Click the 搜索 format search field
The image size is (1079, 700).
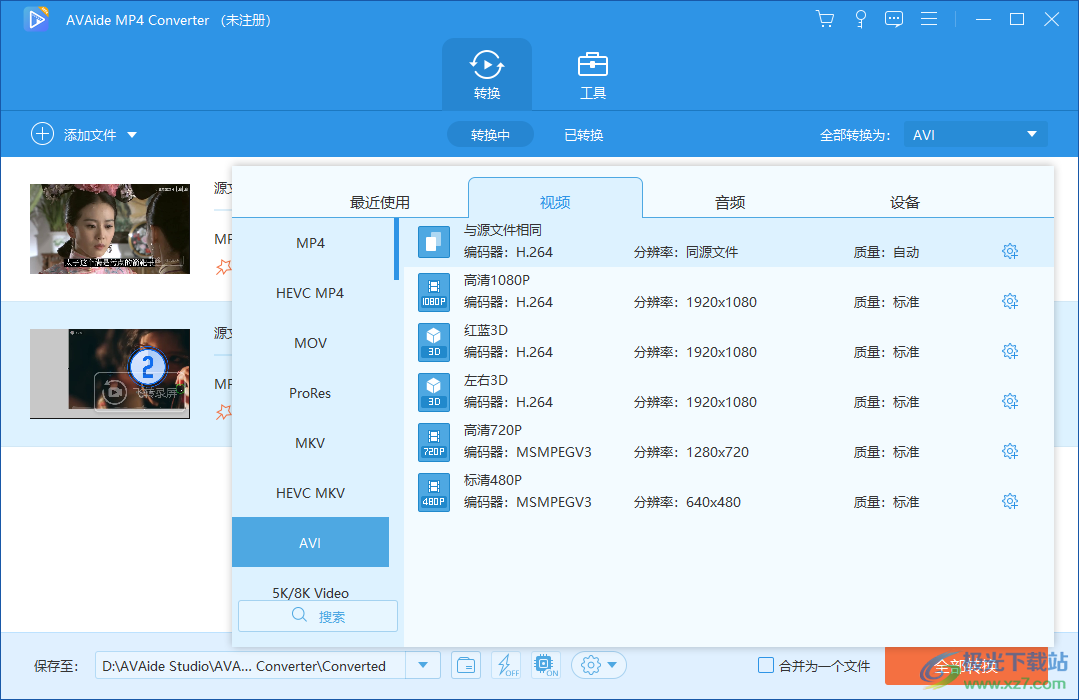(318, 616)
